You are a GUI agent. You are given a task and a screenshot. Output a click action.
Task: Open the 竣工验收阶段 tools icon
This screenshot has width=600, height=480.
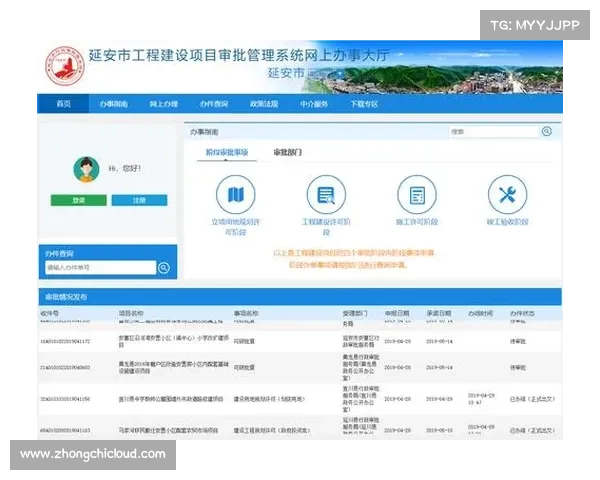(507, 194)
